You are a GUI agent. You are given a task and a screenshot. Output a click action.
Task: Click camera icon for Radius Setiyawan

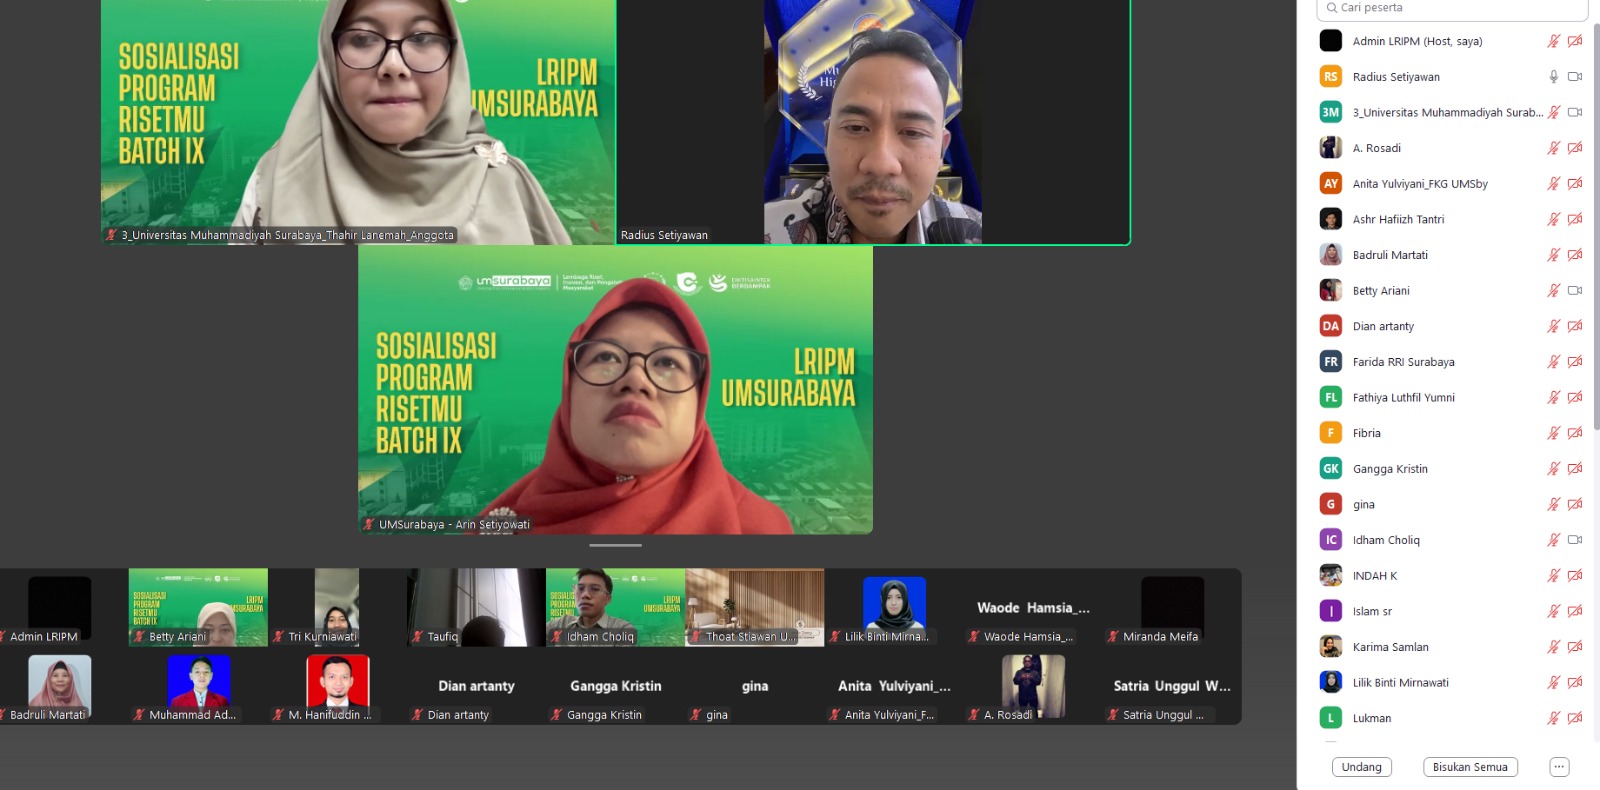coord(1575,77)
